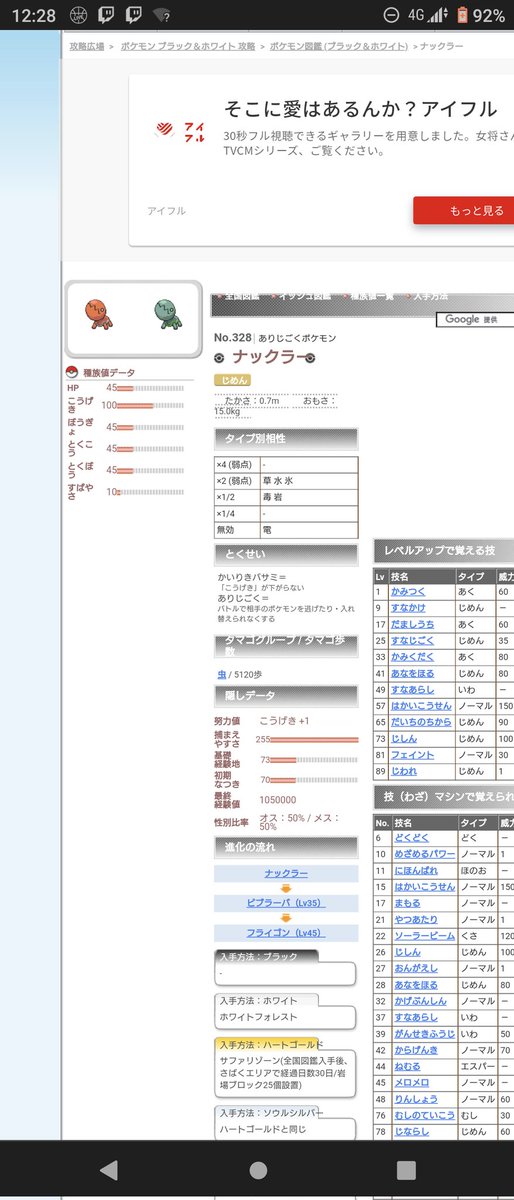Tap the Android back navigation button
The width and height of the screenshot is (514, 1200).
coord(108,1170)
